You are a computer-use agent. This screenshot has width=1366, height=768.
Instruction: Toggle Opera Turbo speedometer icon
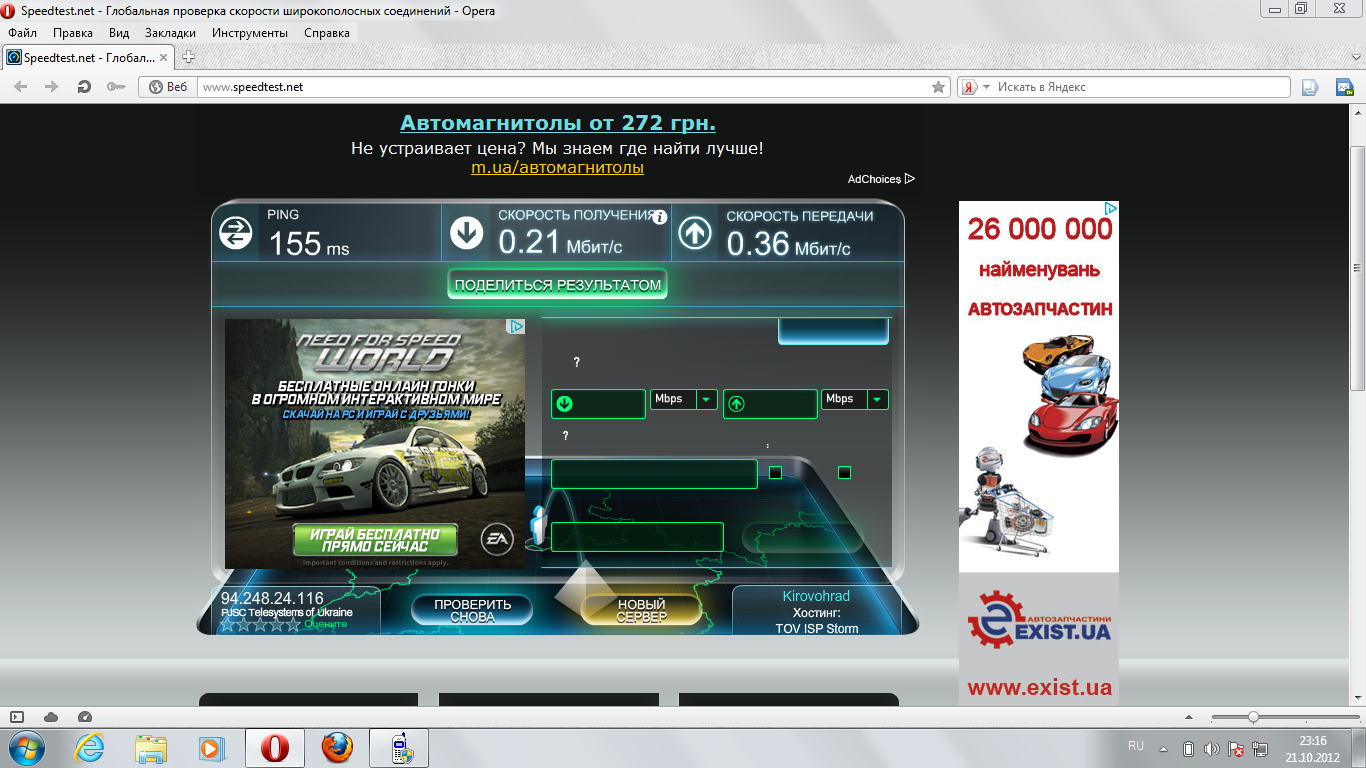(x=84, y=717)
